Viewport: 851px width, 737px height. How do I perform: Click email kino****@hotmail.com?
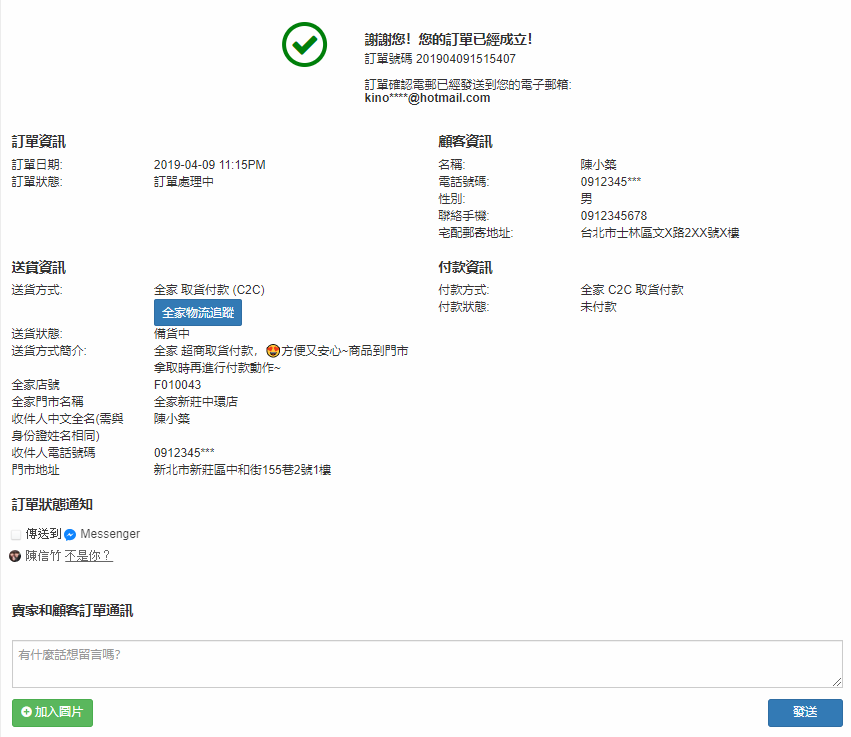click(427, 98)
